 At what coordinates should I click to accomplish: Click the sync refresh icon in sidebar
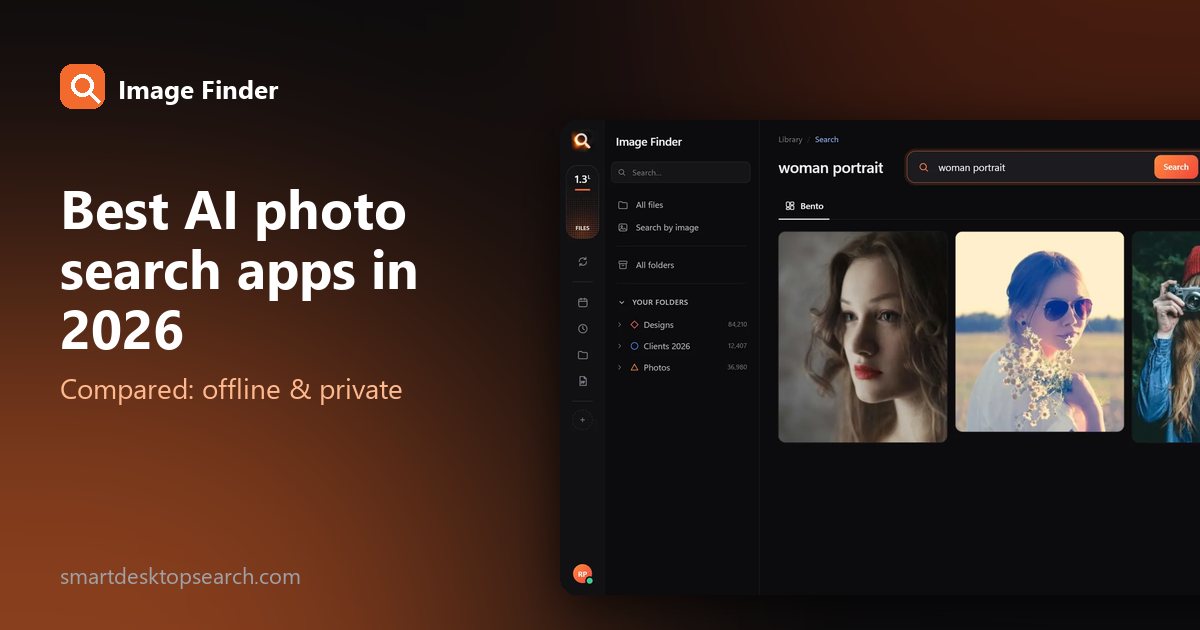[x=582, y=261]
